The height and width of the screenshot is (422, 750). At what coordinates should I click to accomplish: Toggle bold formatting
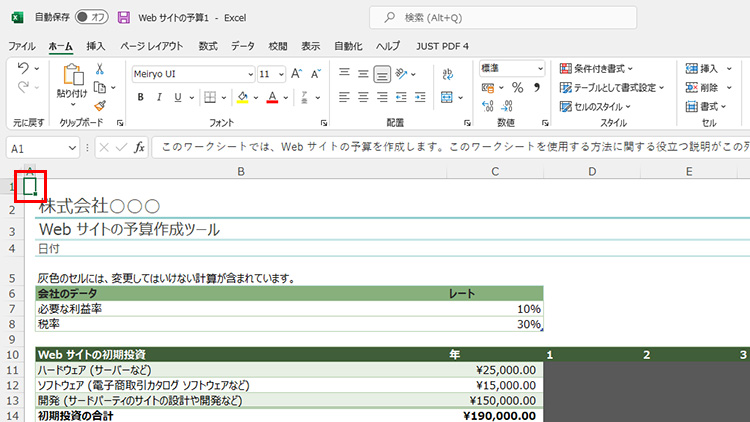(x=141, y=97)
